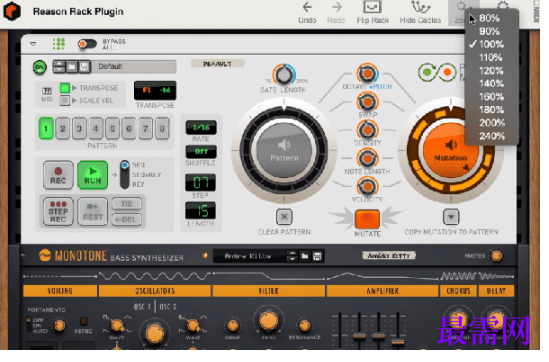Screen dimensions: 549x362
Task: Click the REC record button
Action: point(58,175)
